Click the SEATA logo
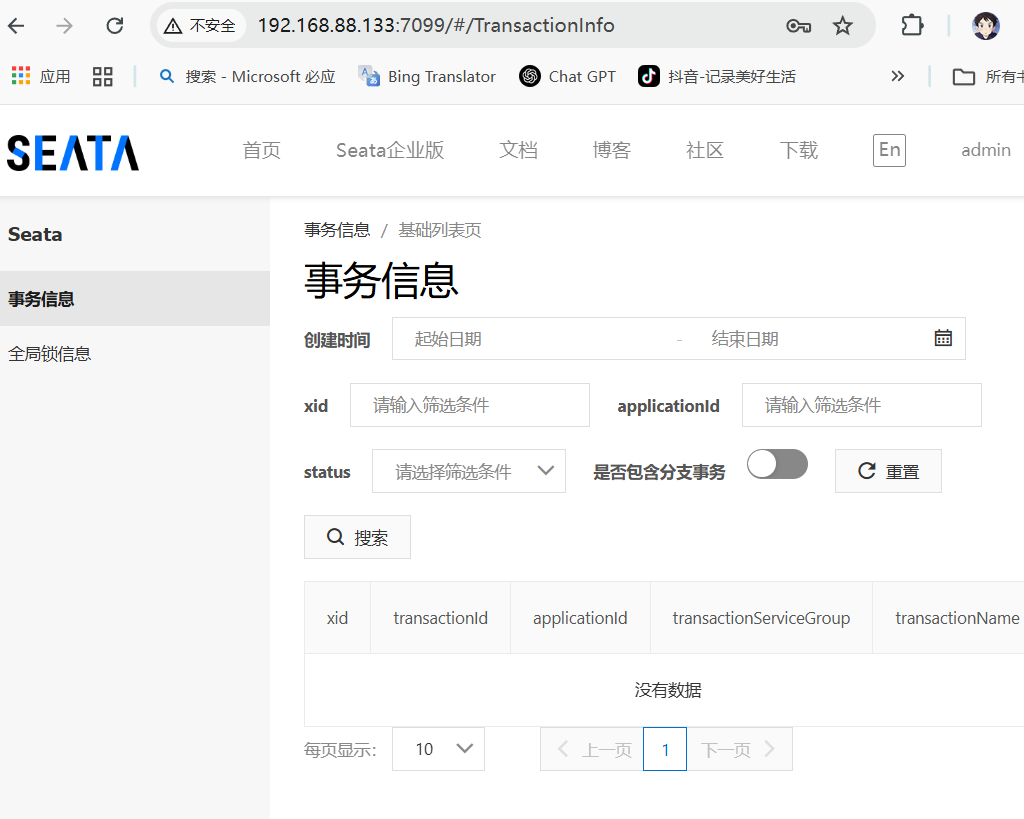Screen dimensions: 1024x819 [x=73, y=152]
